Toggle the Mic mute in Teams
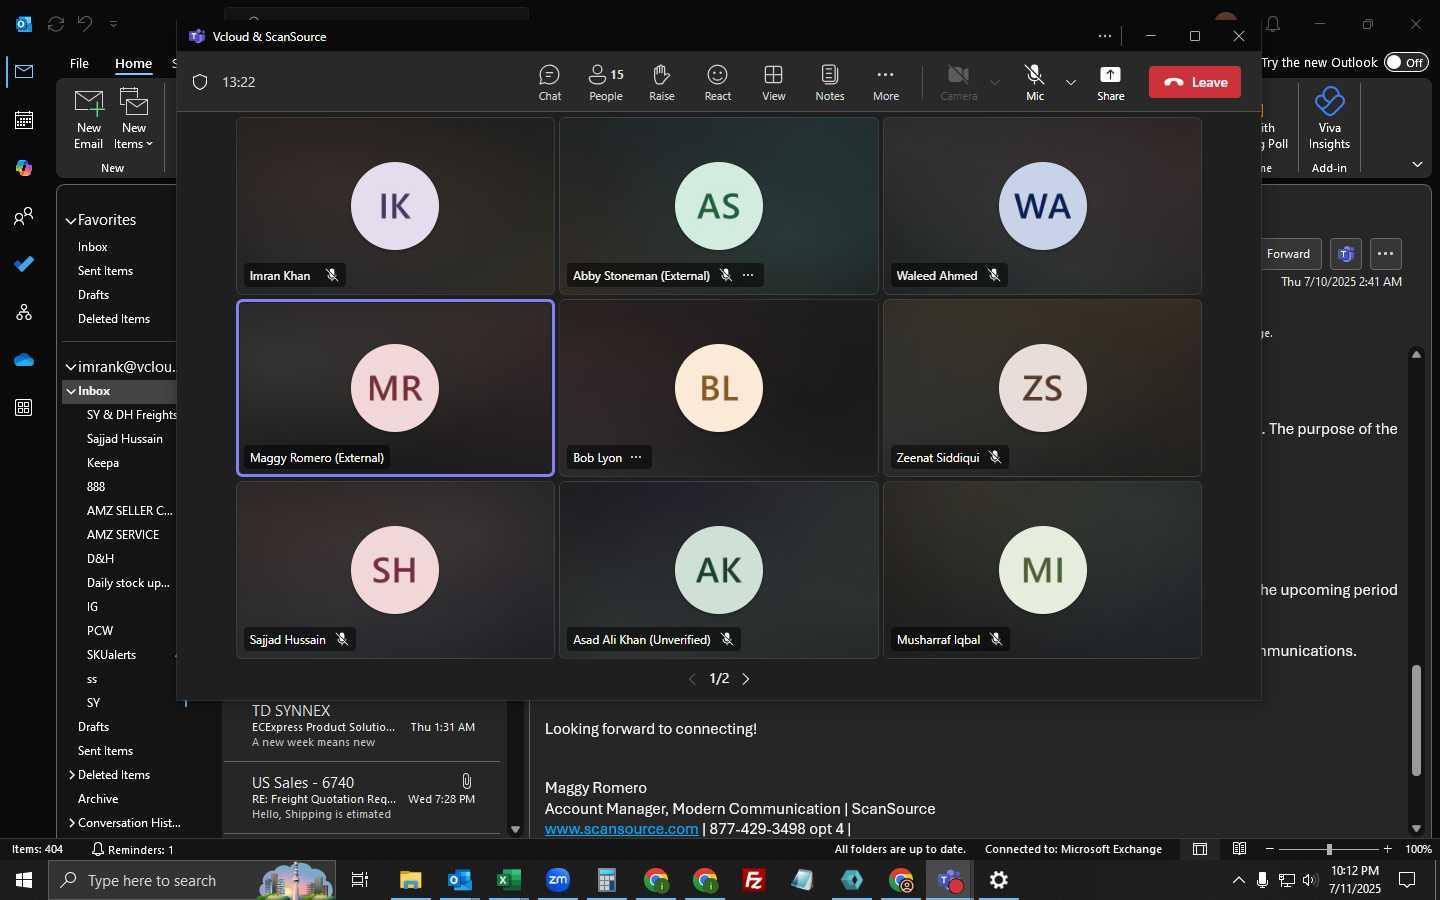This screenshot has height=900, width=1440. pos(1034,82)
